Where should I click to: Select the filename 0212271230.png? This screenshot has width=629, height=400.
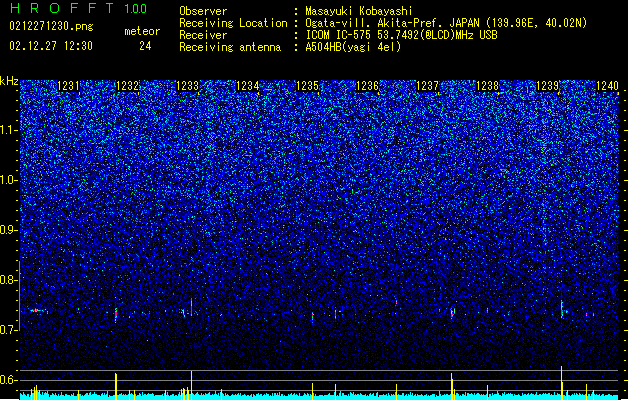pos(51,27)
